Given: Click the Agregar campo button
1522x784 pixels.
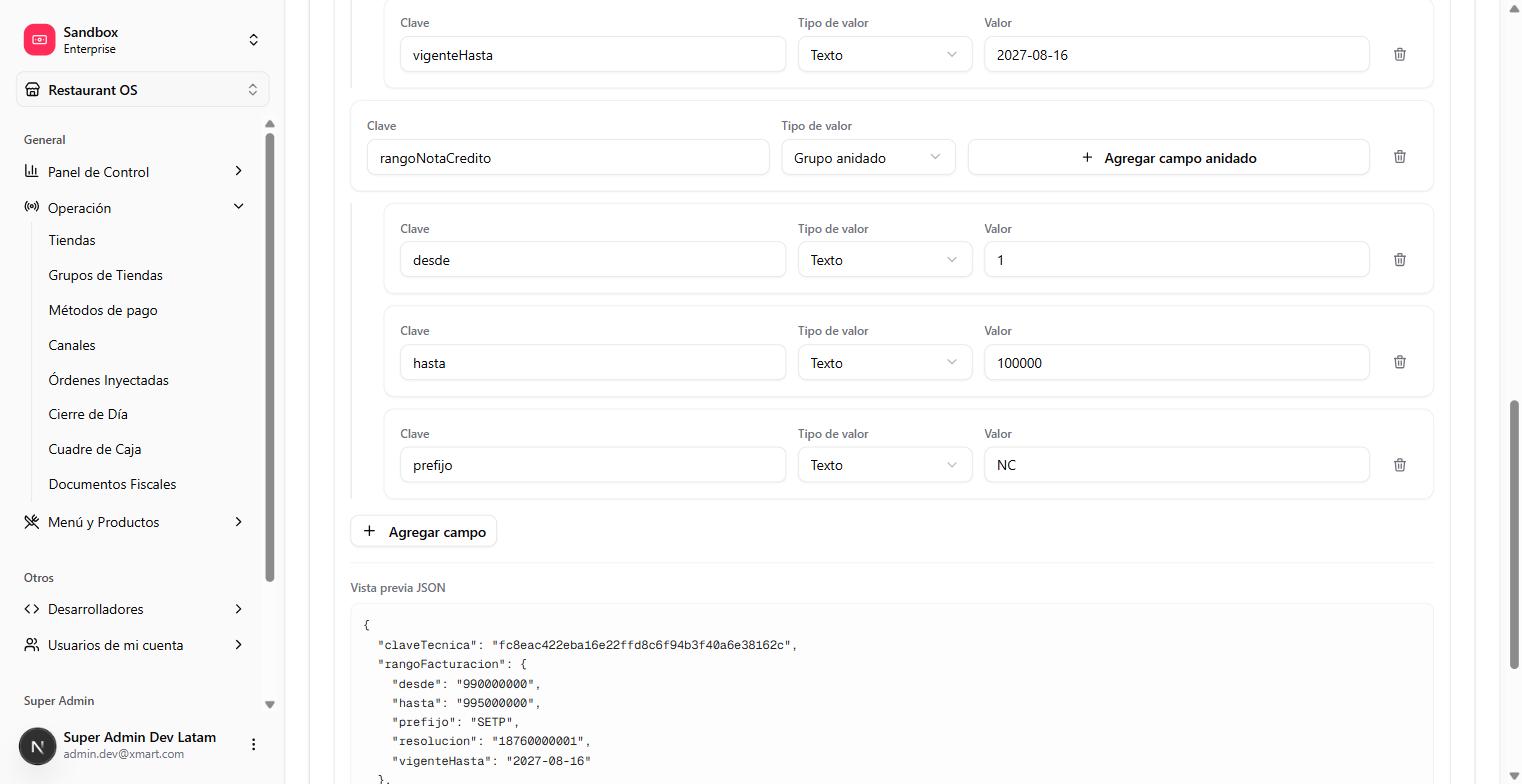Looking at the screenshot, I should point(423,532).
